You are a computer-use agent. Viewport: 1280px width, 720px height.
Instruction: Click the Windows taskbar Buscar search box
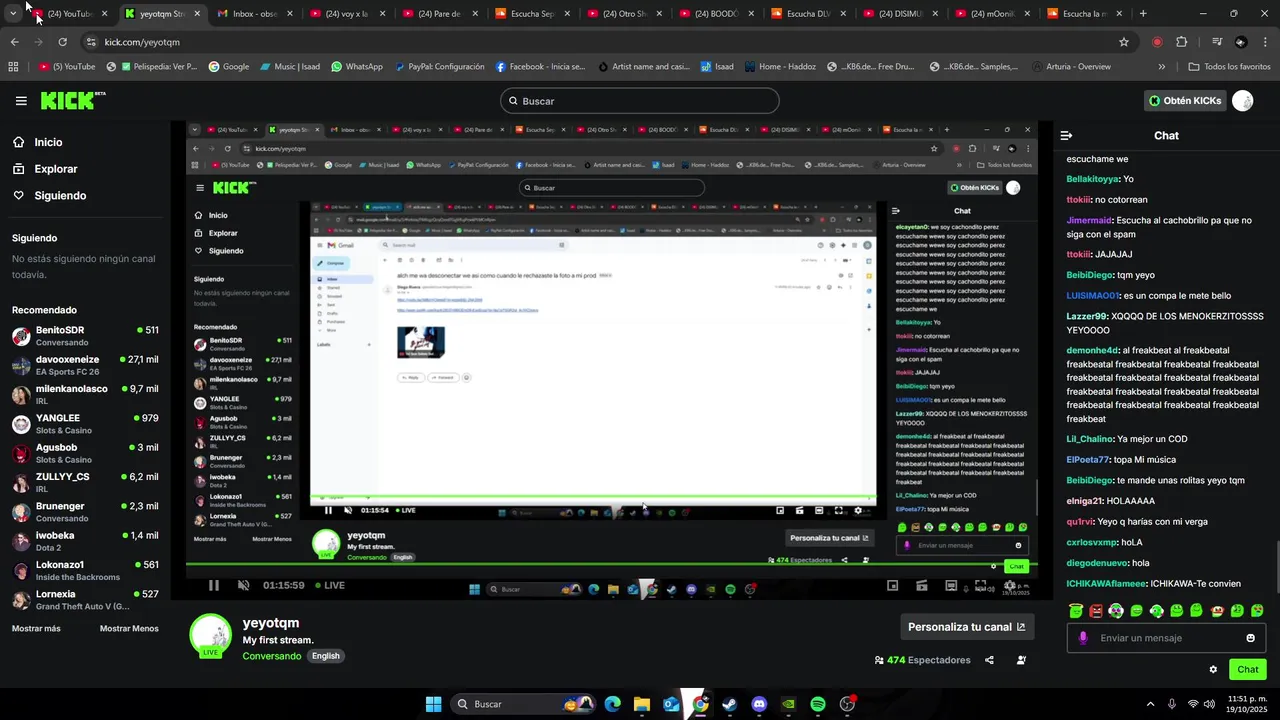pyautogui.click(x=522, y=704)
